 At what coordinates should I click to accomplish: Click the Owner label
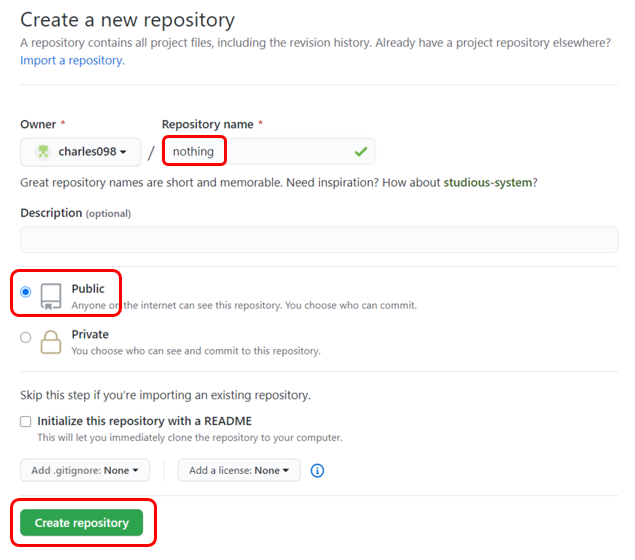(x=38, y=124)
